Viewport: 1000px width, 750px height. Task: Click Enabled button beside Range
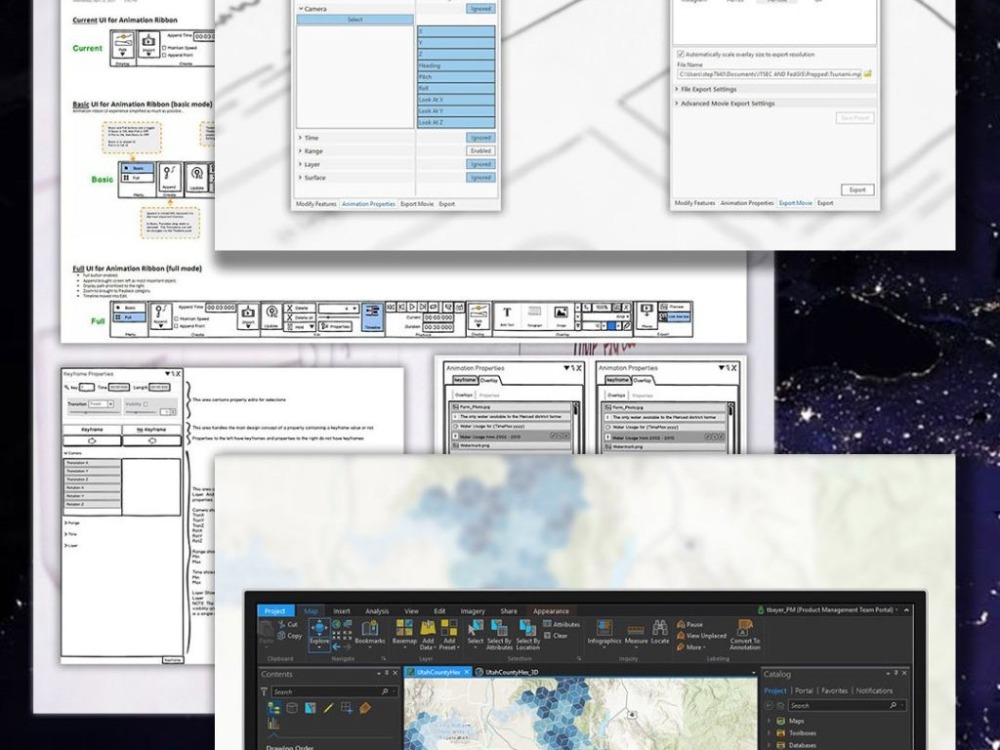click(480, 151)
